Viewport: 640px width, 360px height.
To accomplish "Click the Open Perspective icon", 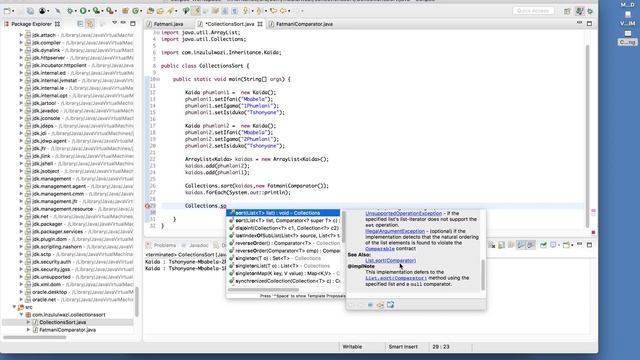I will 567,11.
